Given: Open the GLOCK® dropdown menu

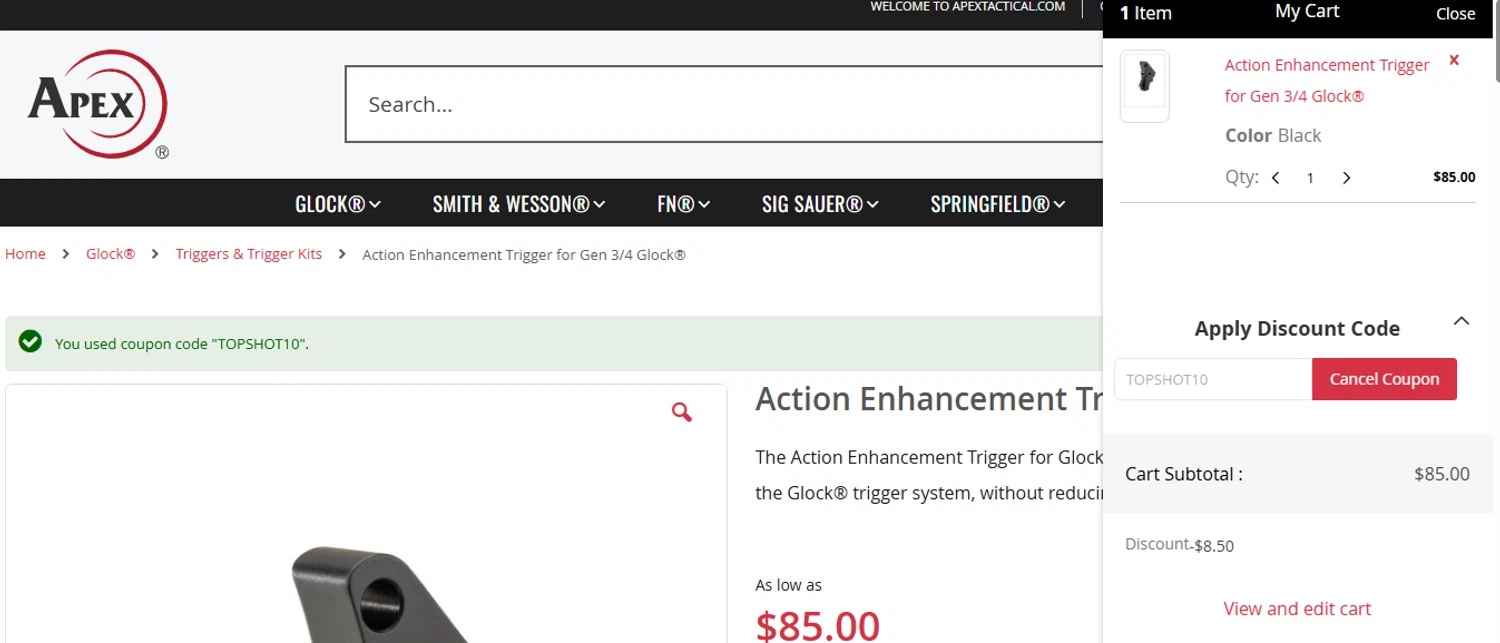Looking at the screenshot, I should click(x=338, y=204).
